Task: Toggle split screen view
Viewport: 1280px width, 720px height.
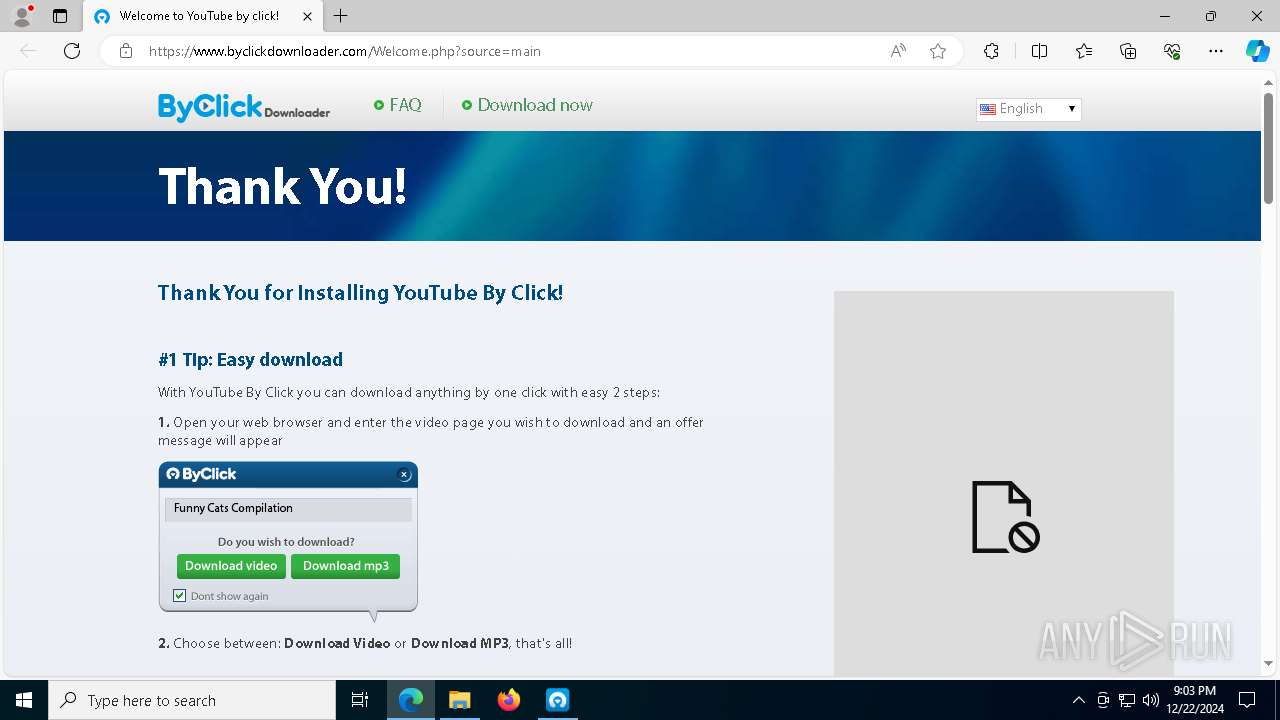Action: (x=1039, y=51)
